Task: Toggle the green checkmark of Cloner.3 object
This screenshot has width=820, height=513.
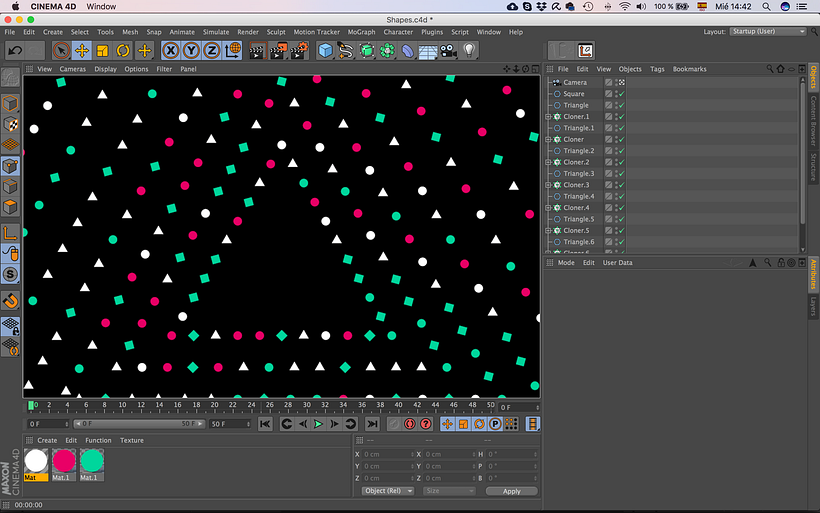Action: pos(622,185)
